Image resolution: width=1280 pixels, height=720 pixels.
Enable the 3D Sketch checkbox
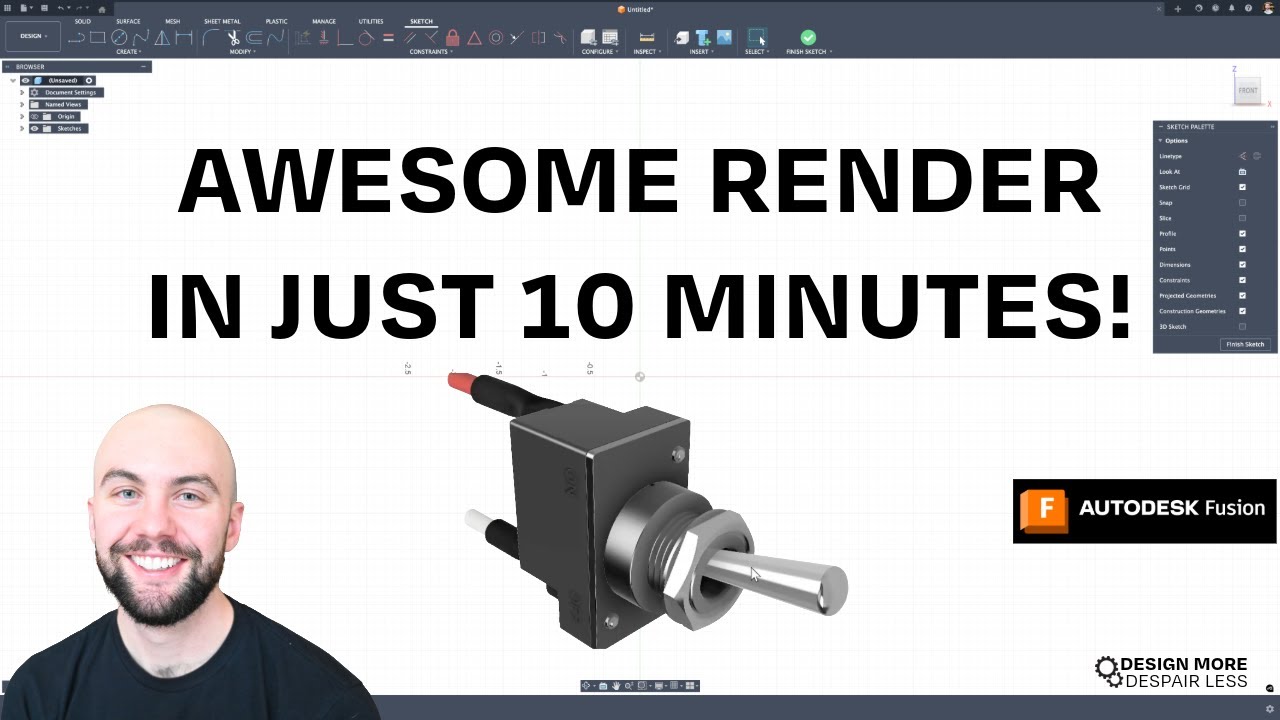1243,327
